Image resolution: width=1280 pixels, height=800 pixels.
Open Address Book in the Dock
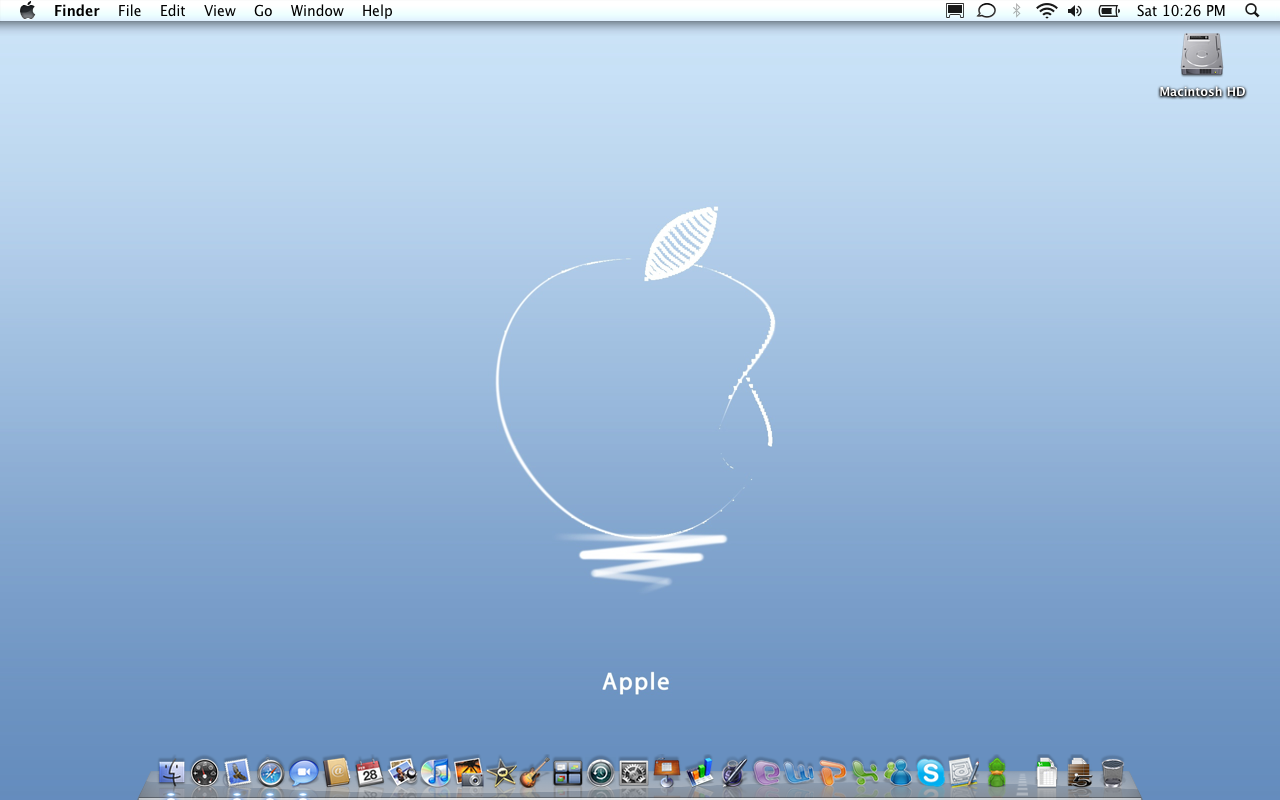point(337,772)
